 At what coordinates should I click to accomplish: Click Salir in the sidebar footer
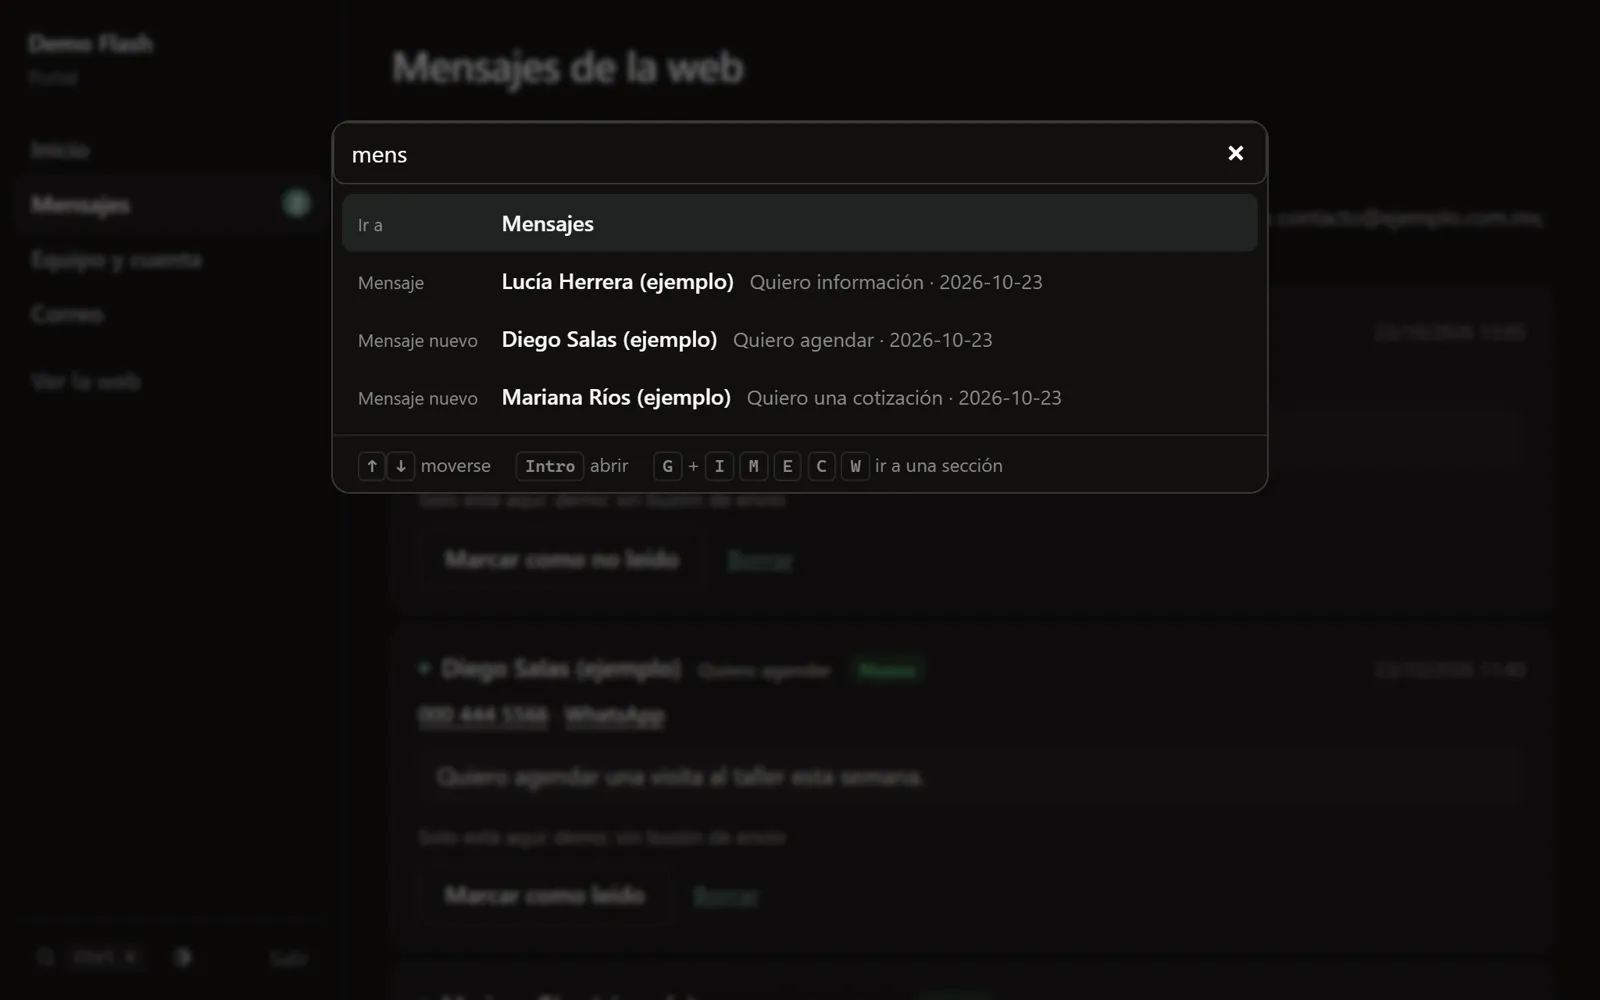(x=288, y=958)
